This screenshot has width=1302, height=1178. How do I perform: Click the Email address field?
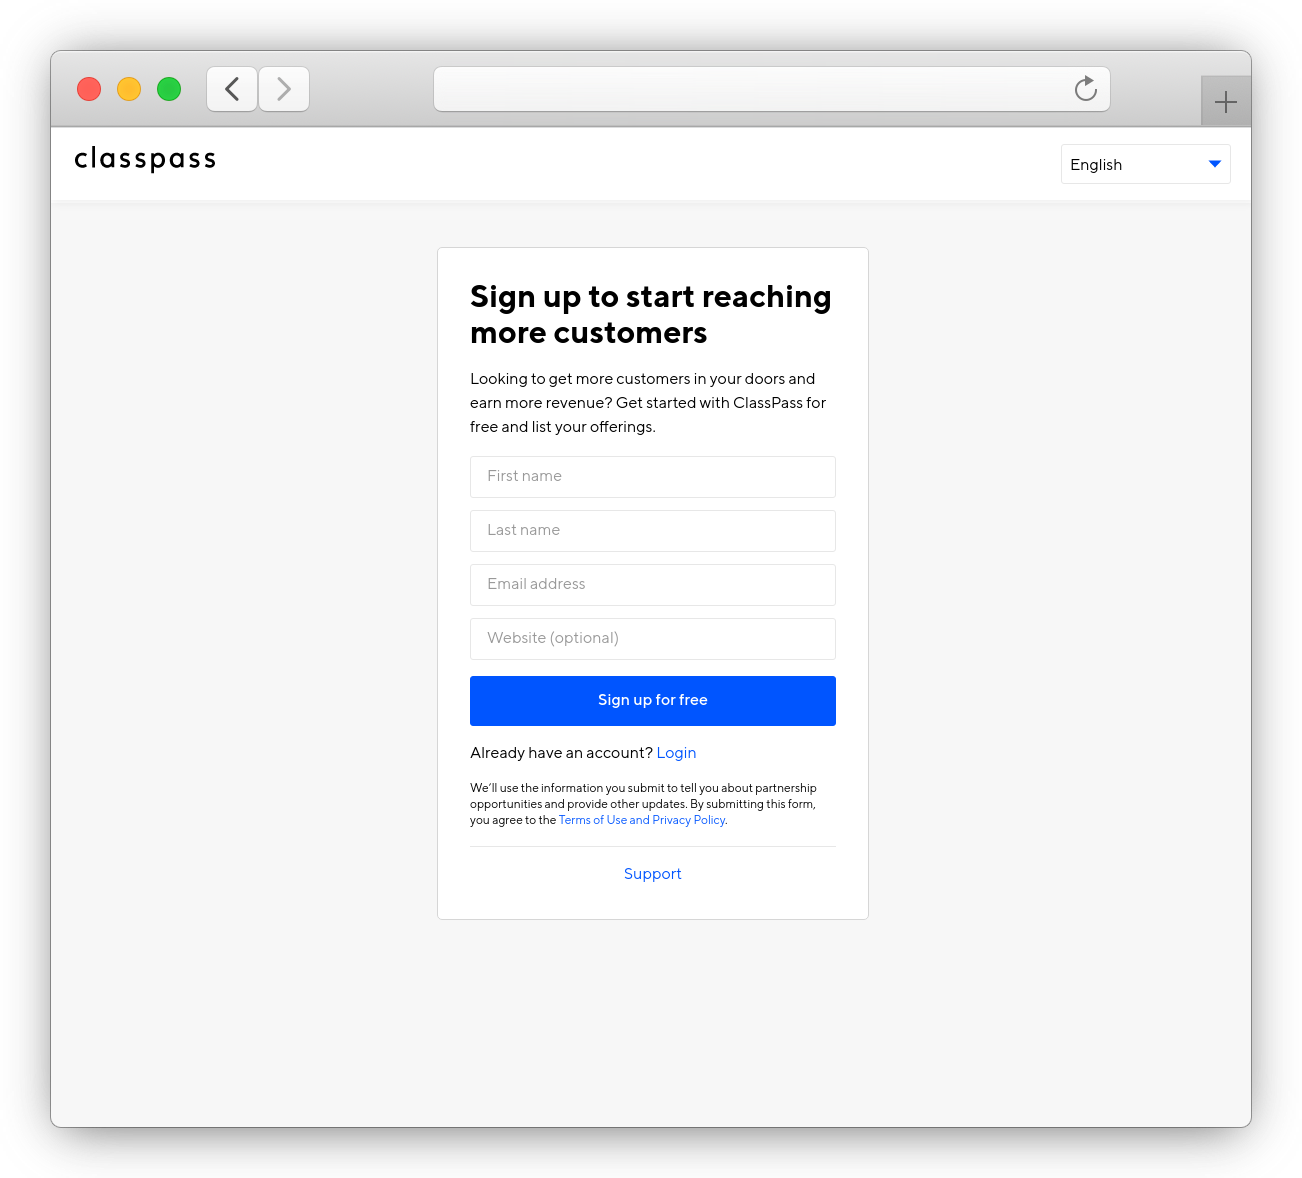tap(653, 585)
